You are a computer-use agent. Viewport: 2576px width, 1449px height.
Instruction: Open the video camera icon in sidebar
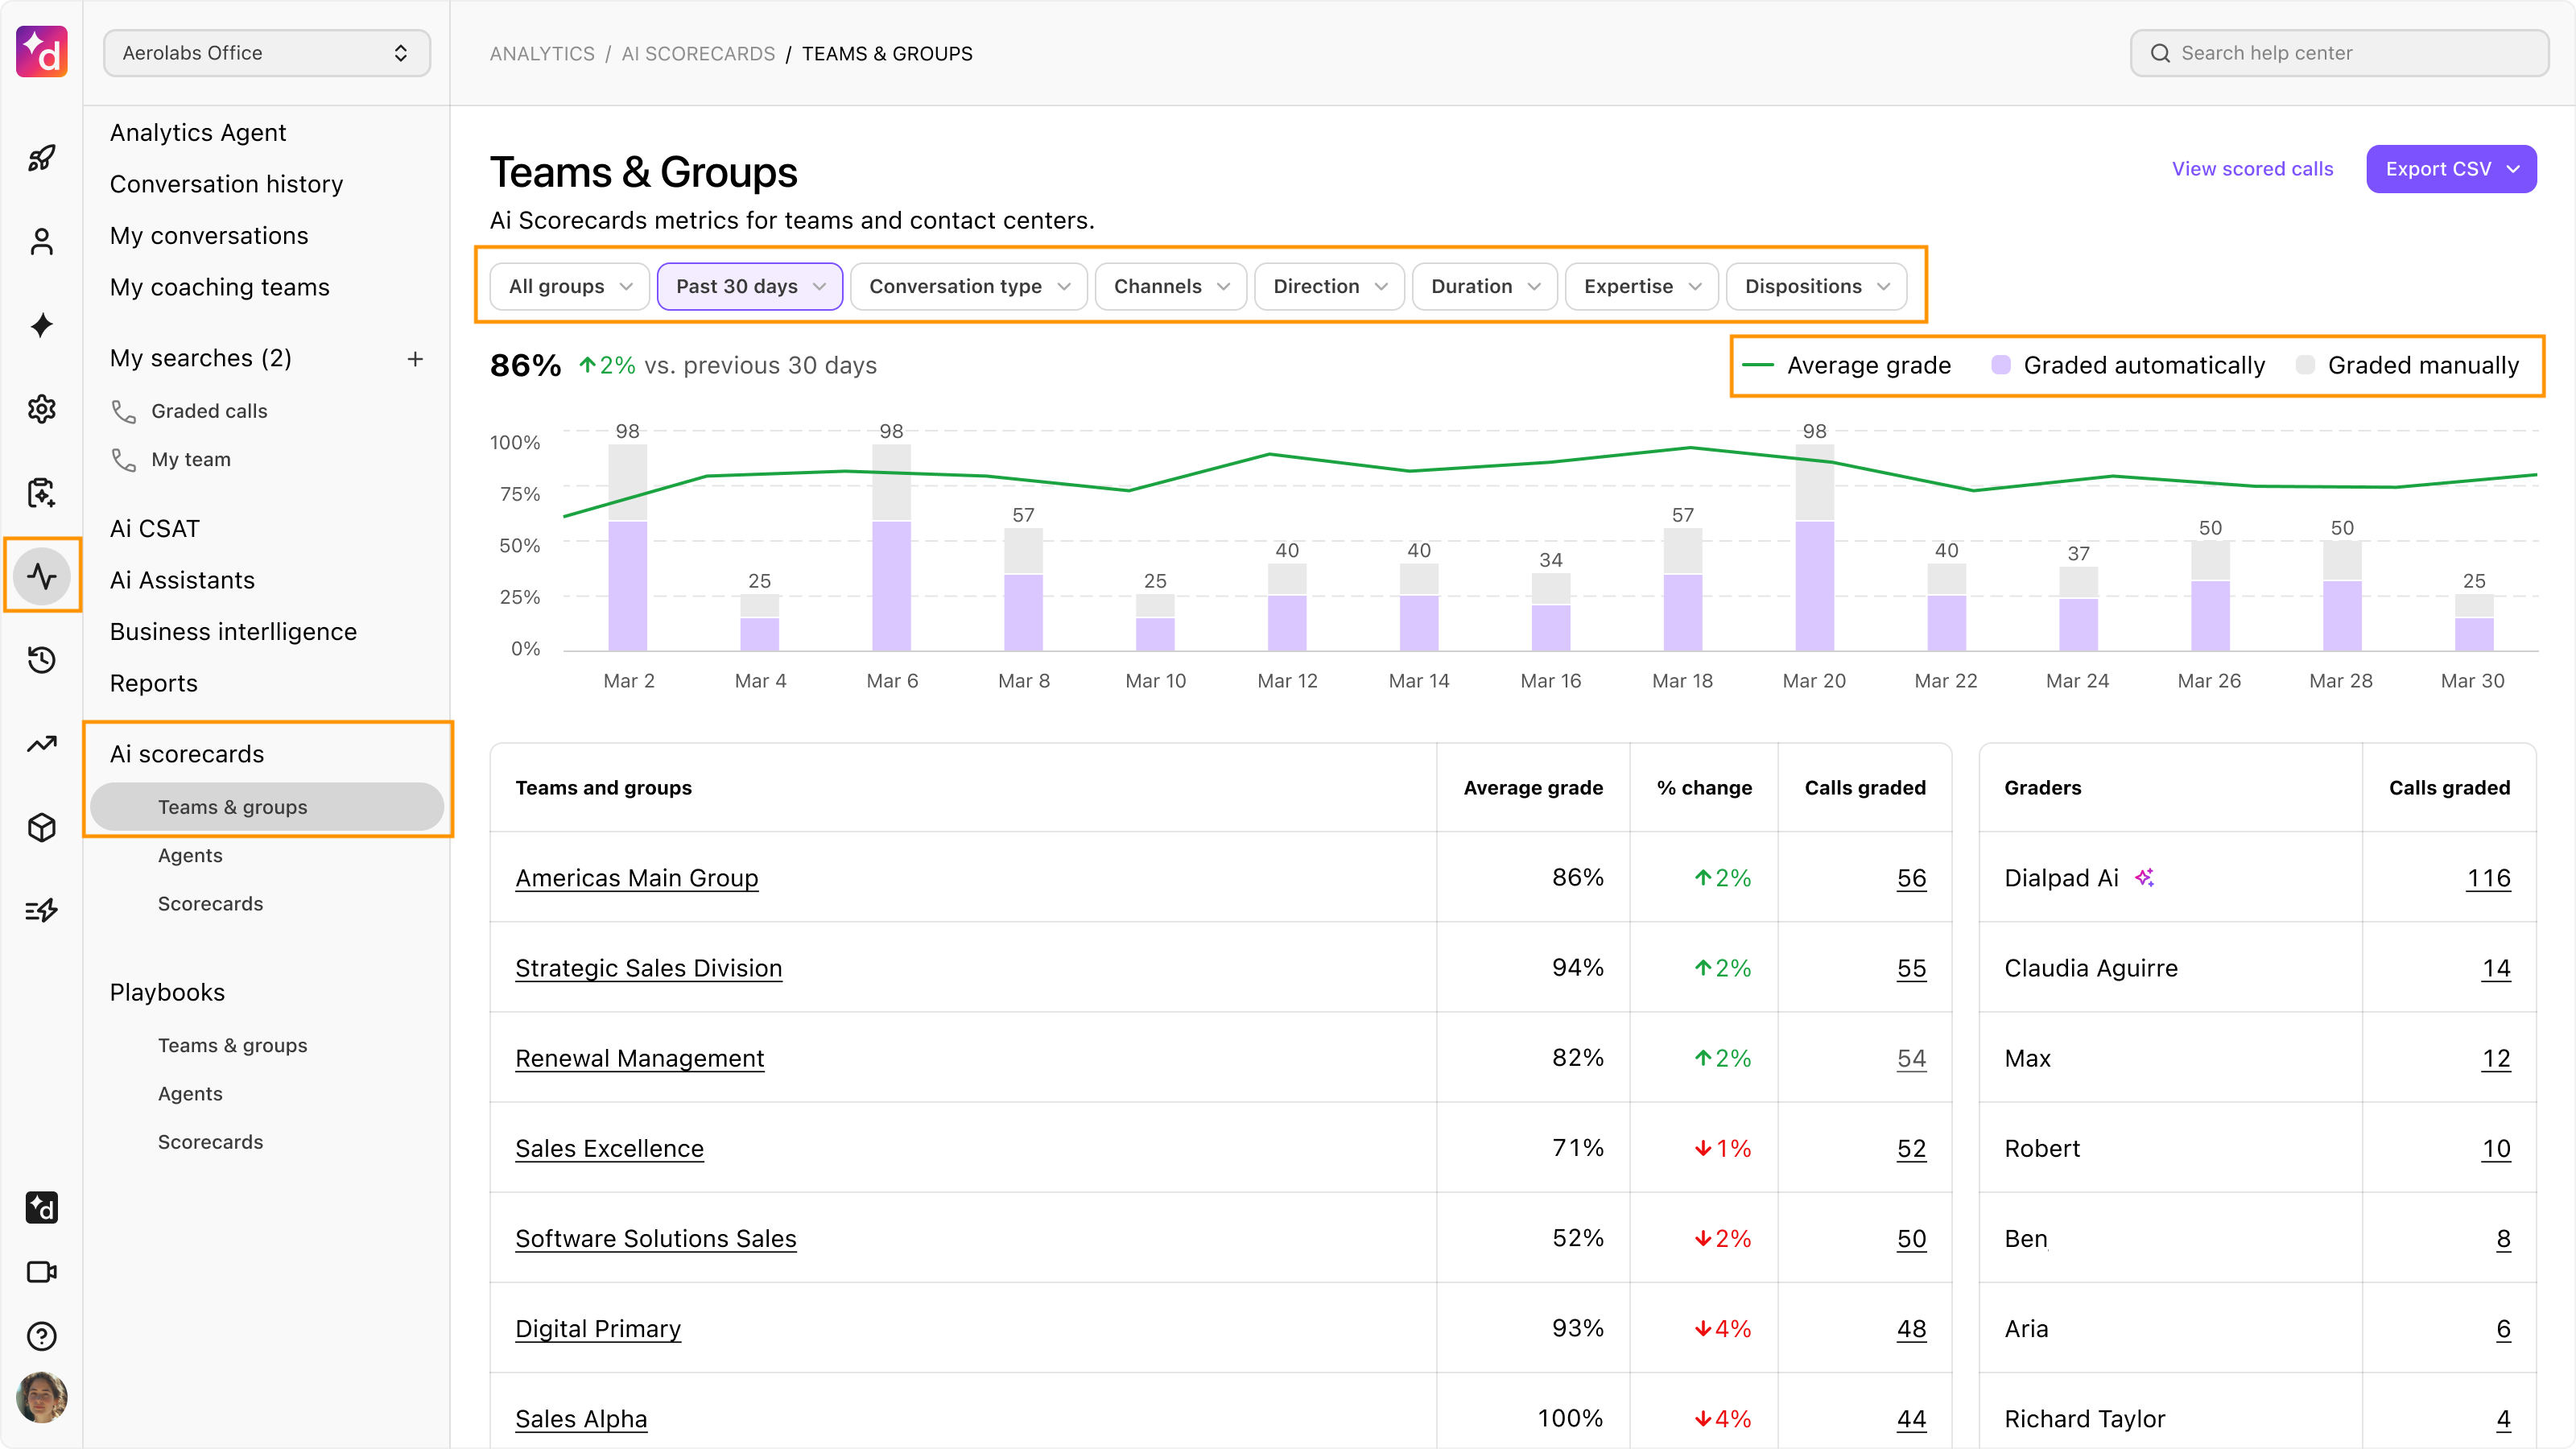(x=41, y=1272)
